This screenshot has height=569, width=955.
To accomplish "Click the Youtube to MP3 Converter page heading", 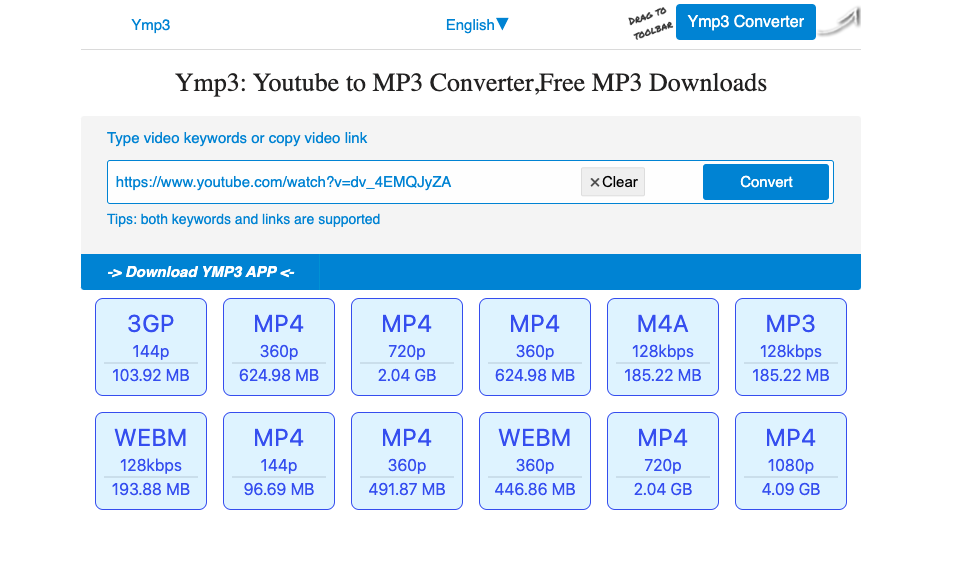I will point(471,83).
